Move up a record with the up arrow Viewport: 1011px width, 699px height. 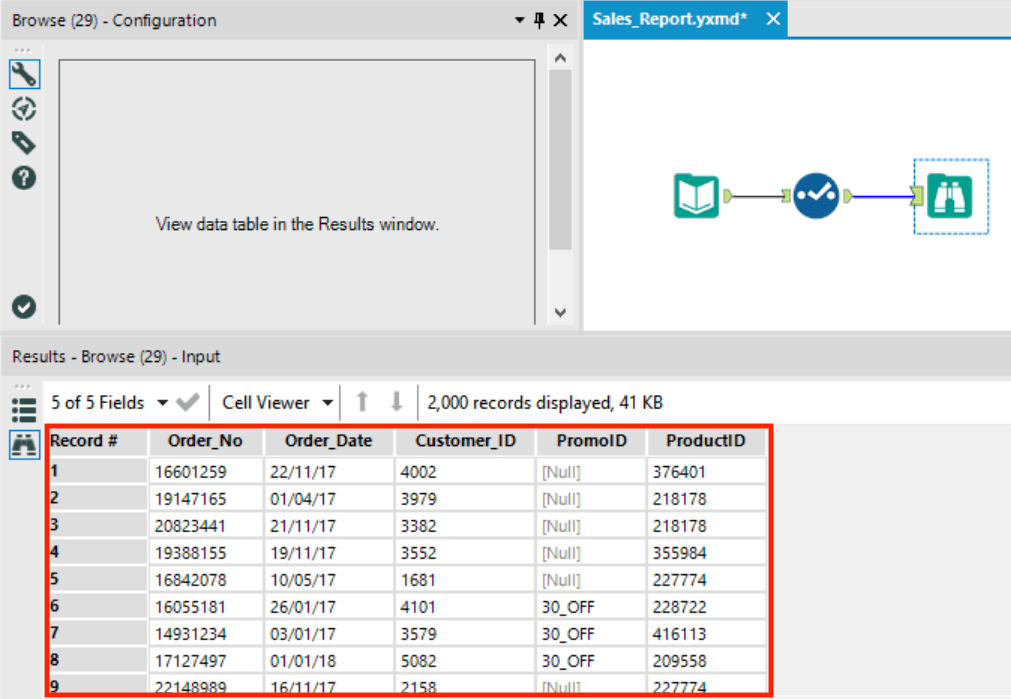click(x=362, y=402)
